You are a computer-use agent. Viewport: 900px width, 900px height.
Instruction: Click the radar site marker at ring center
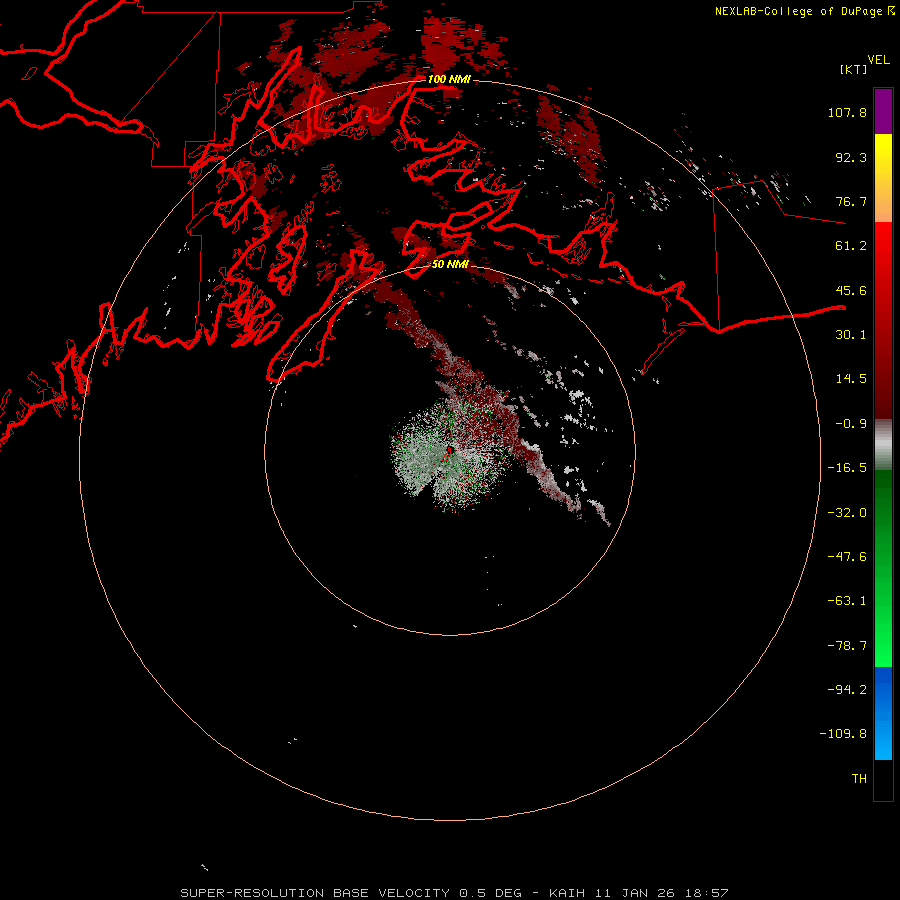click(x=449, y=453)
